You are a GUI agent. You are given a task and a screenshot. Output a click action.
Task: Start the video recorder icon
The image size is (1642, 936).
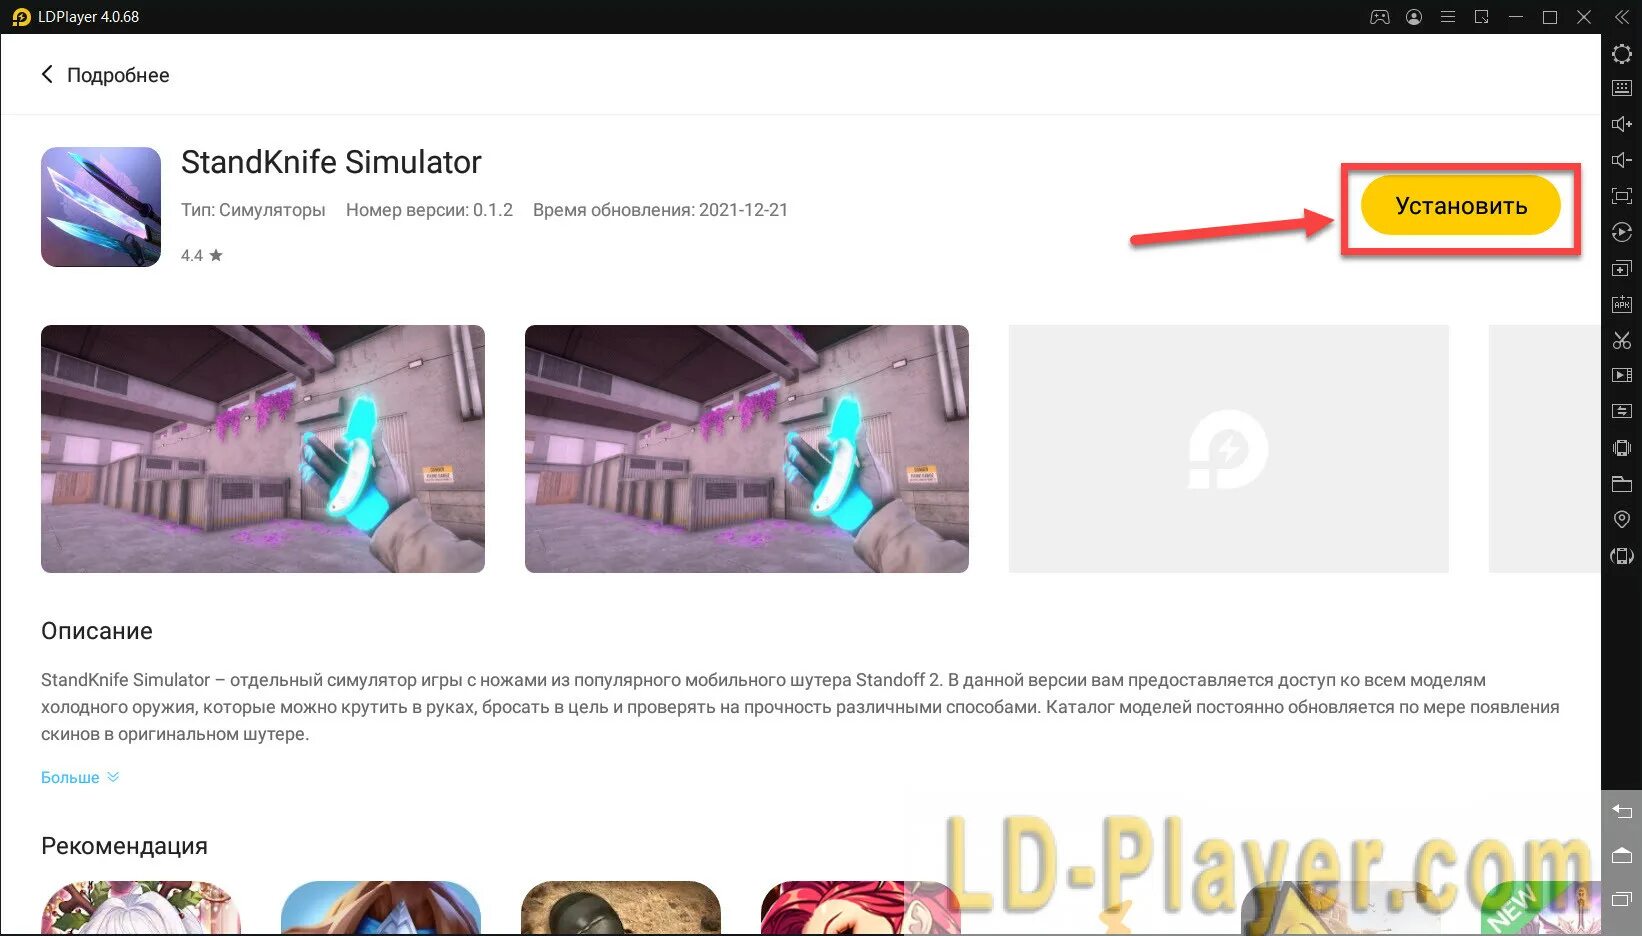point(1622,375)
